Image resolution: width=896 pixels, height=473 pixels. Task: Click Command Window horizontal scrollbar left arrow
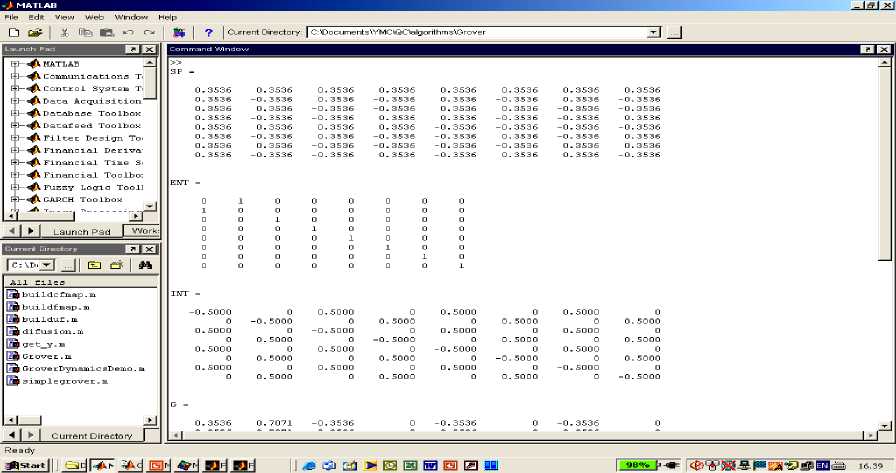177,435
